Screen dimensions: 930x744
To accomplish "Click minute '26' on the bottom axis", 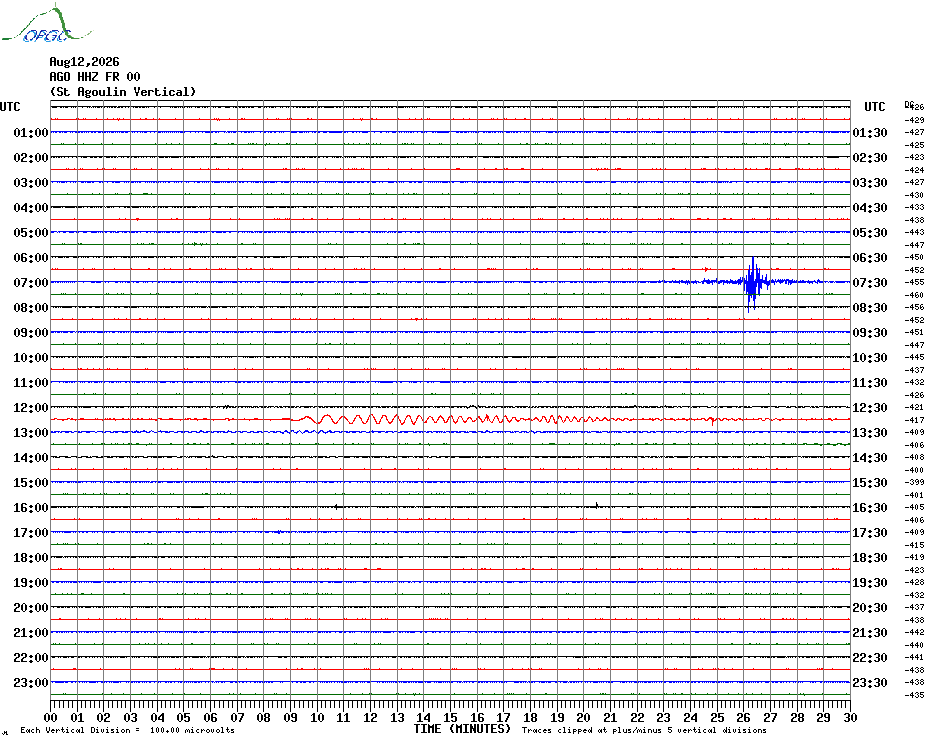I will (744, 718).
